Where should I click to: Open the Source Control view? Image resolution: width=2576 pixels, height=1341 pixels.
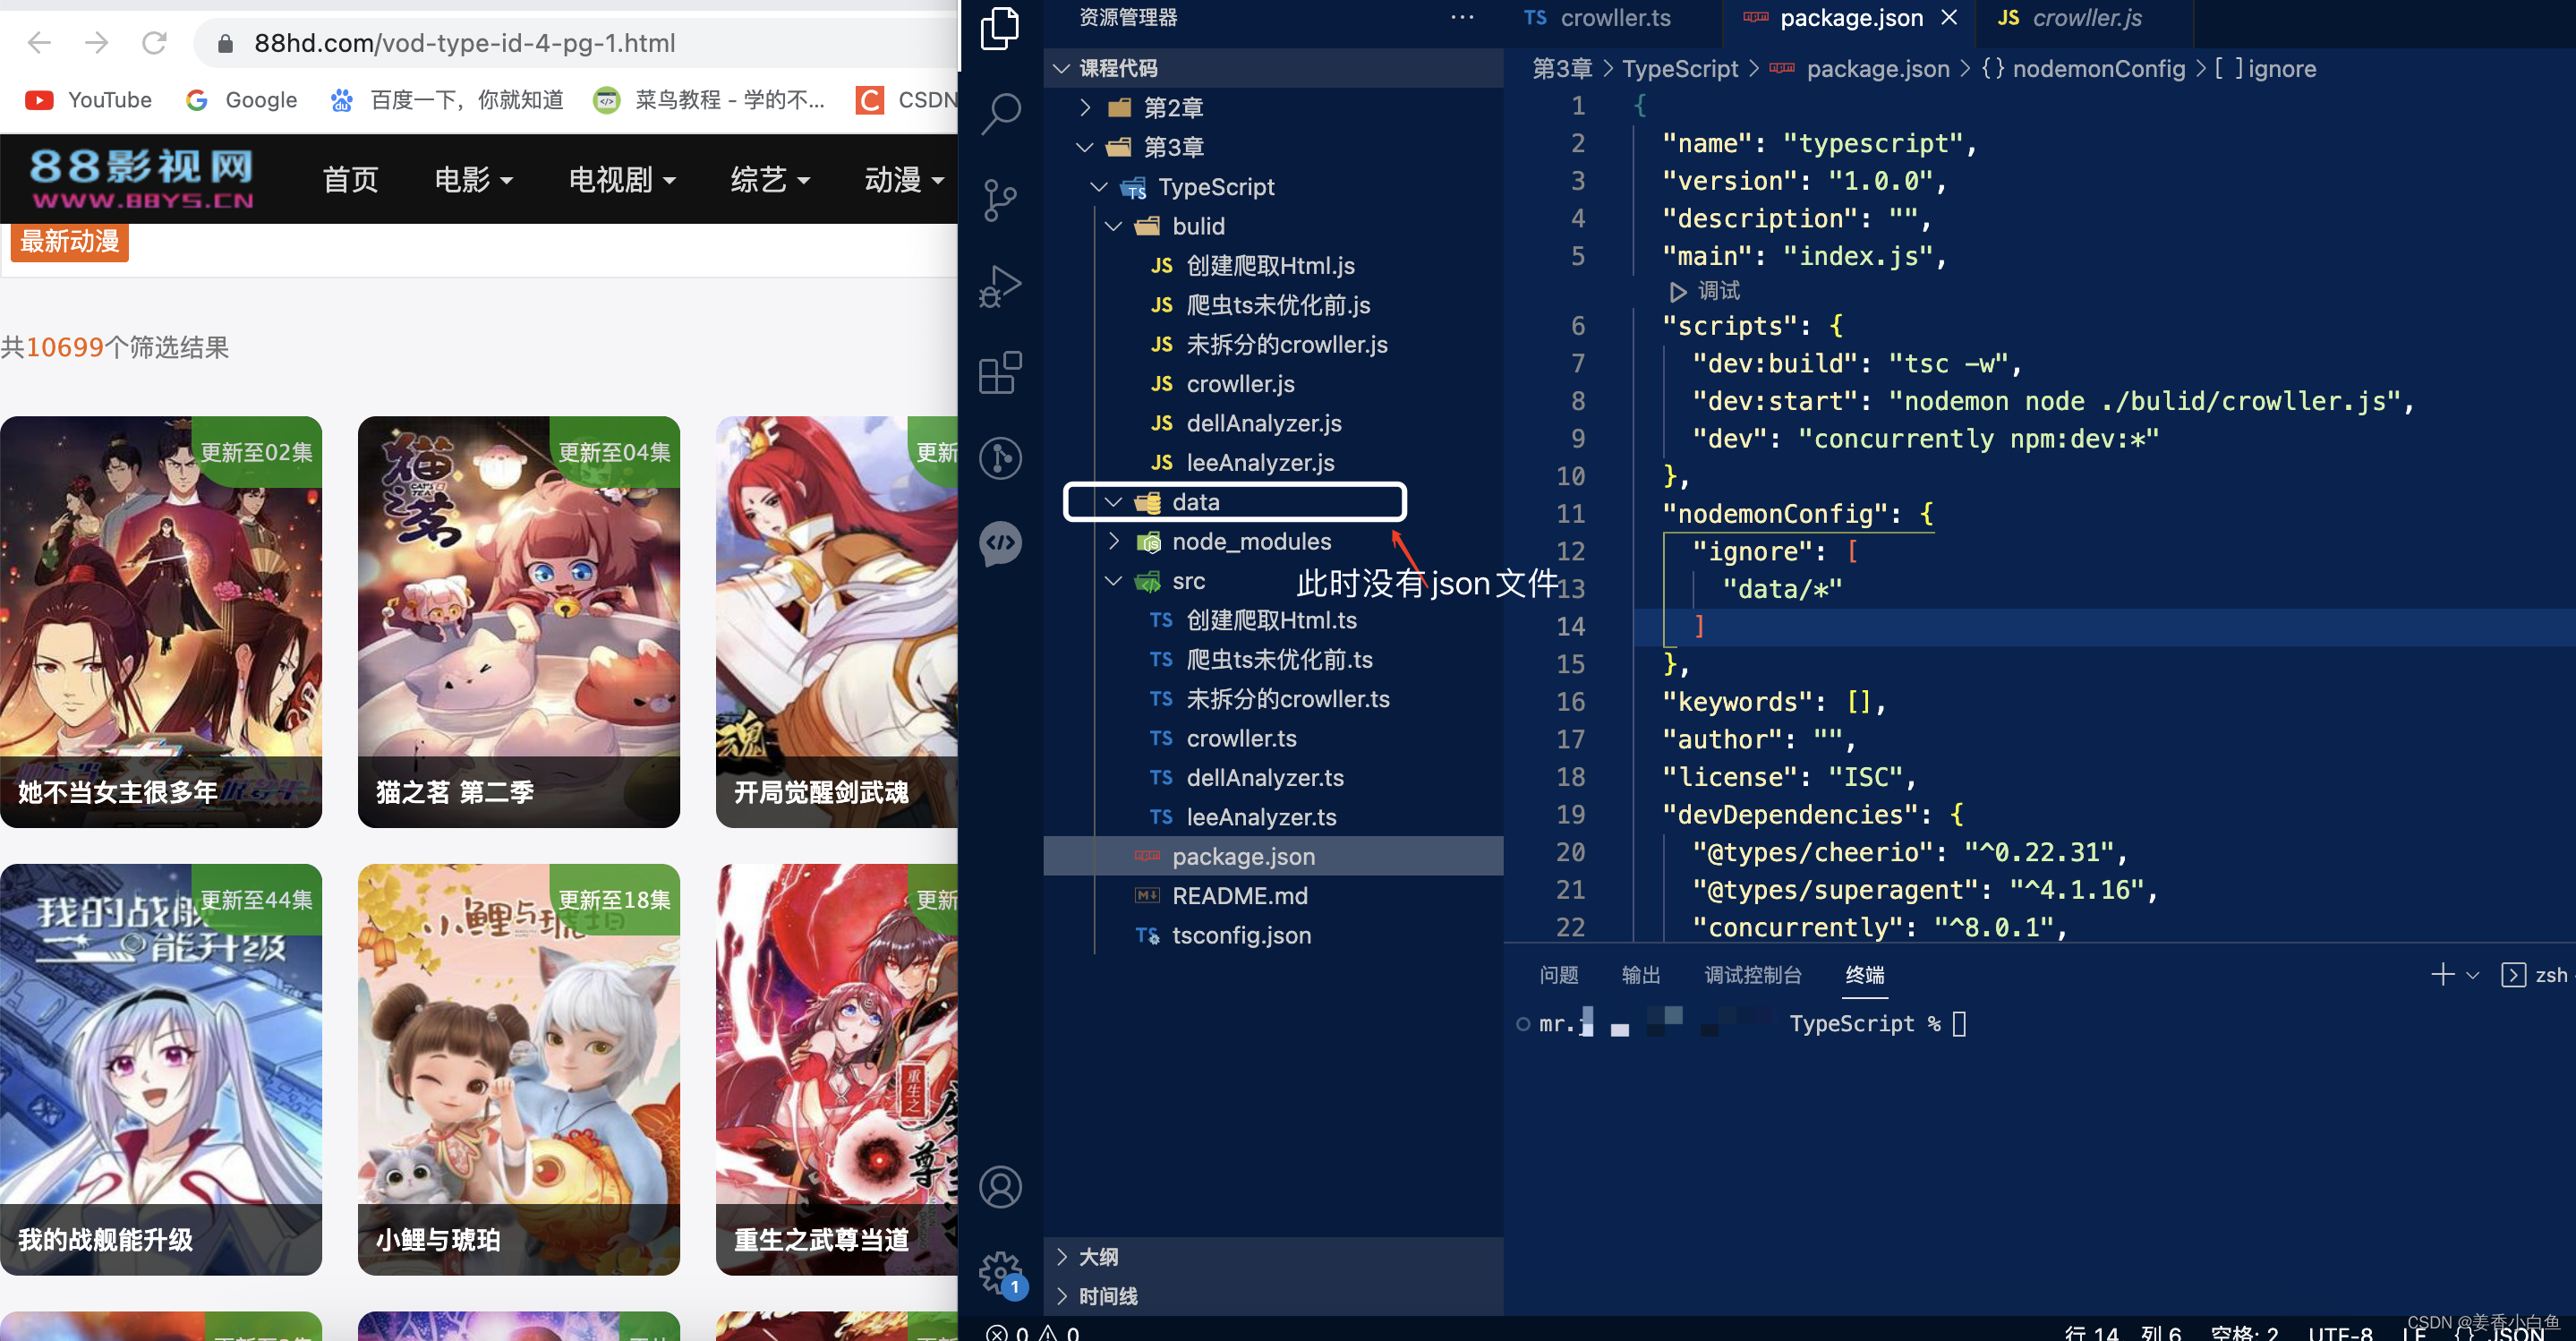[1000, 200]
